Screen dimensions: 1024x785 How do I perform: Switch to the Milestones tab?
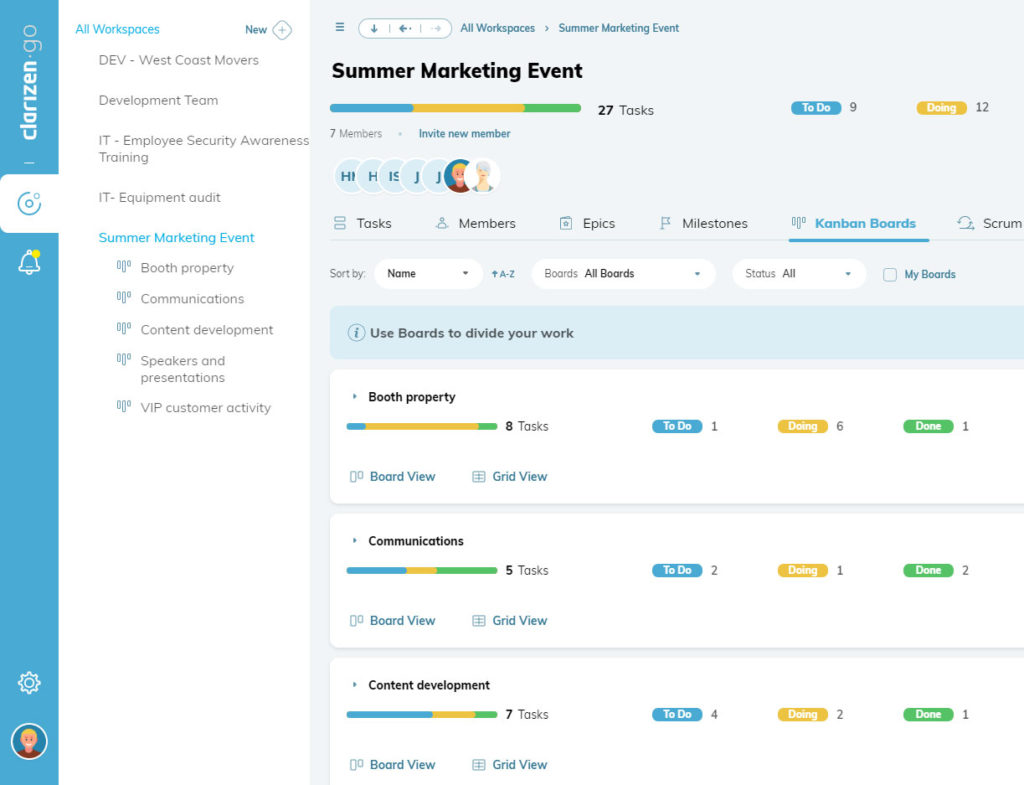[712, 223]
